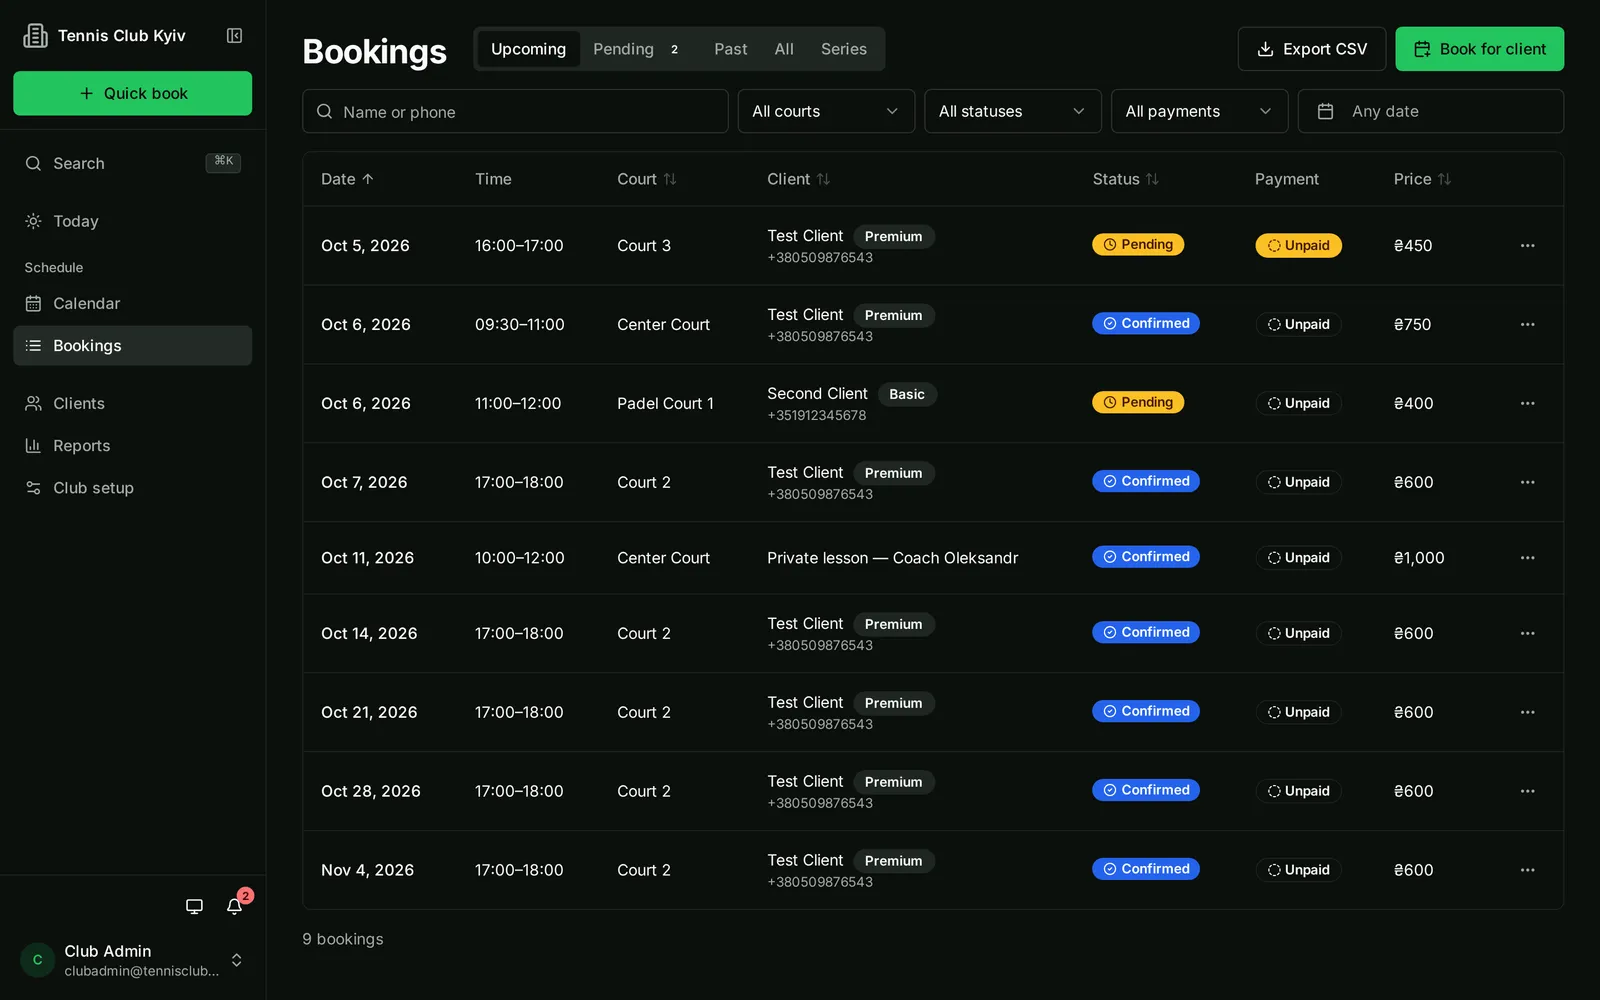Image resolution: width=1600 pixels, height=1000 pixels.
Task: Sort bookings by Court column
Action: coord(647,179)
